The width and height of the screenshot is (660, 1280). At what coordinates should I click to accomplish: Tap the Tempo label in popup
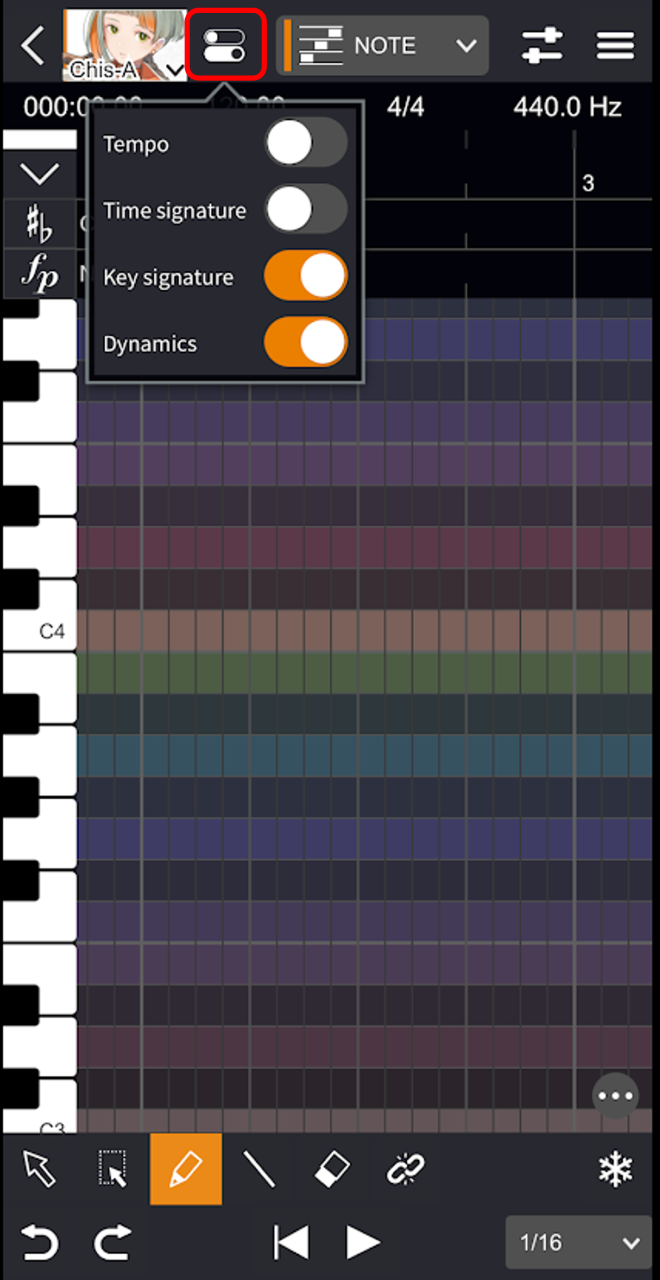136,145
